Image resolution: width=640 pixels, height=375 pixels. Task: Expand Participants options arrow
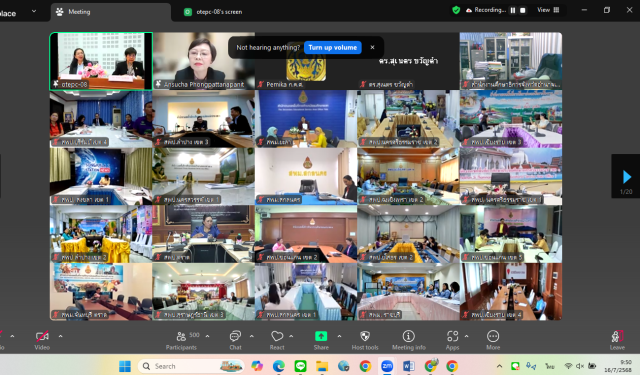(x=207, y=336)
